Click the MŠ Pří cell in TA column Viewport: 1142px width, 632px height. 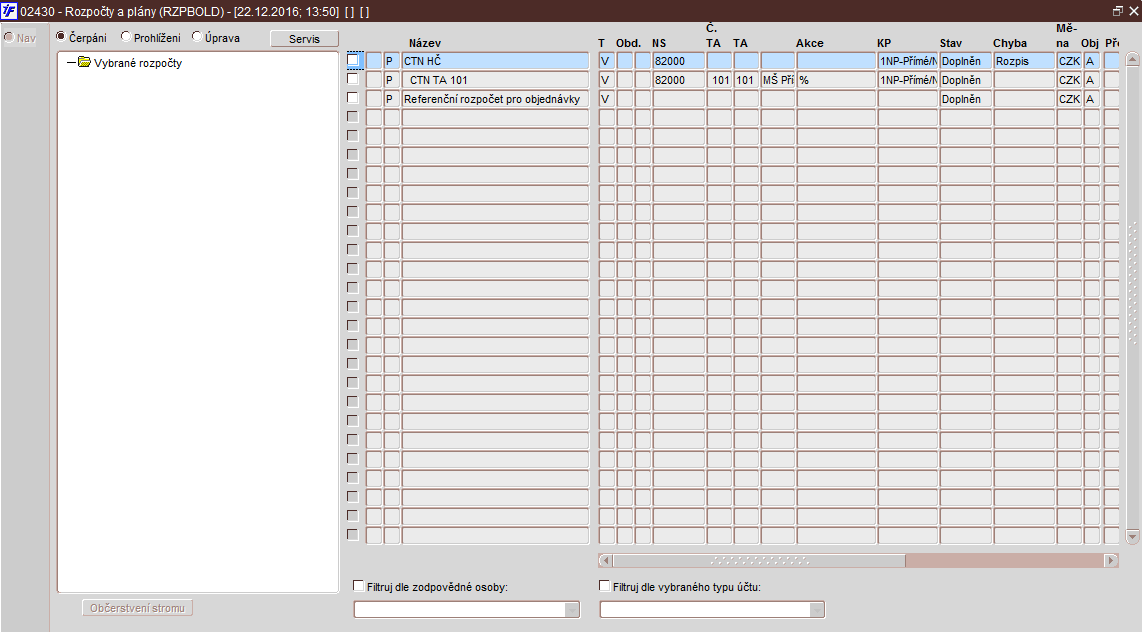point(778,80)
